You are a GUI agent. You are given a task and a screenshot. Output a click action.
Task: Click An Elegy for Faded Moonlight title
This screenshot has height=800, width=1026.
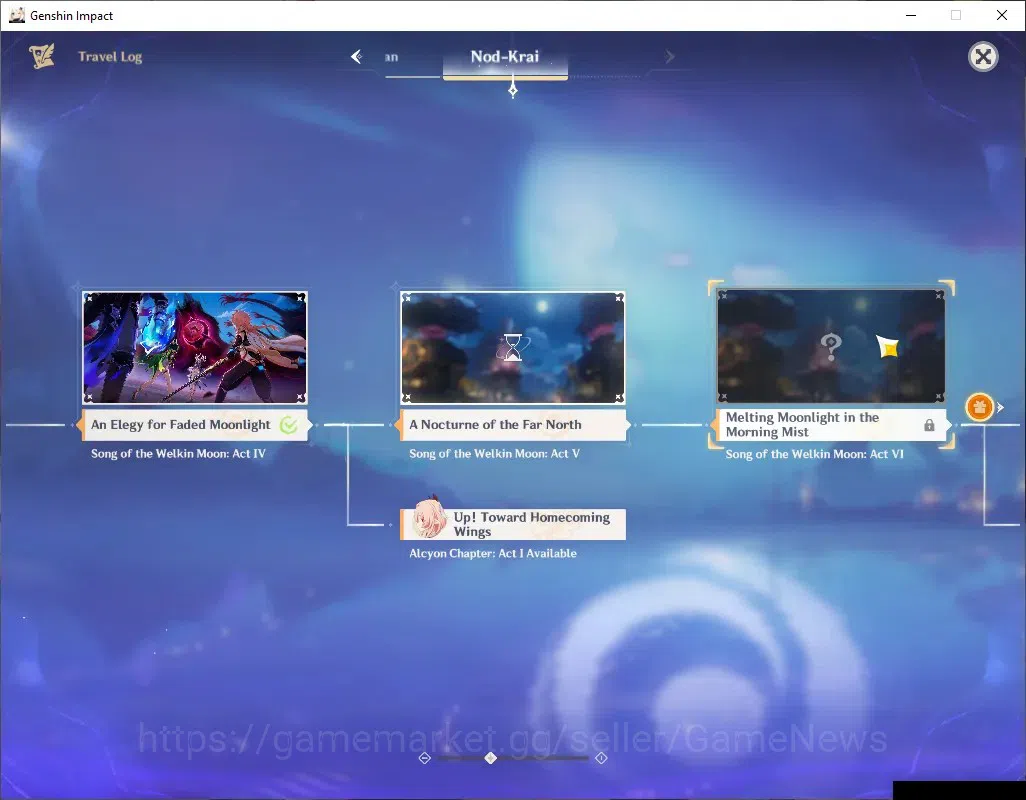181,425
